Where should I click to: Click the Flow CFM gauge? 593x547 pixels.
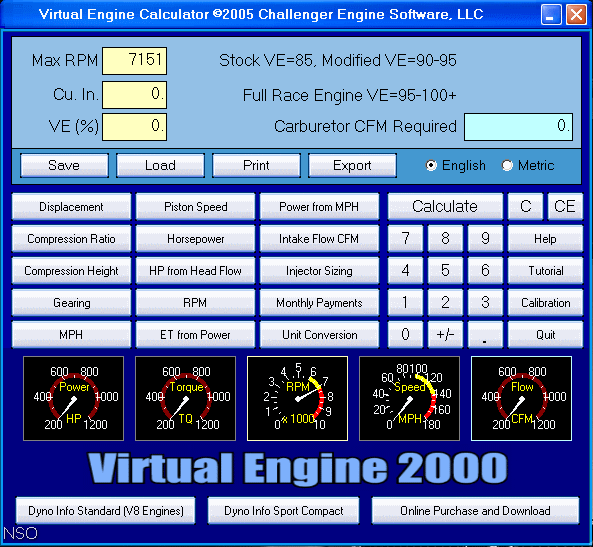521,398
